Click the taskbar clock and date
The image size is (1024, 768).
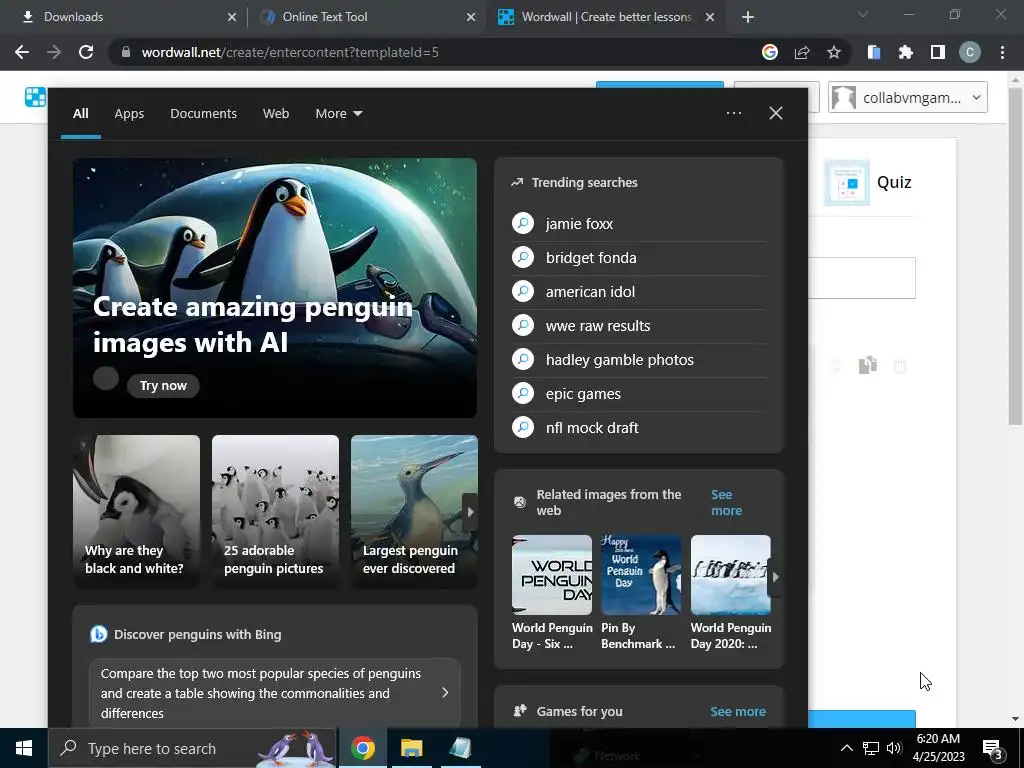point(938,748)
